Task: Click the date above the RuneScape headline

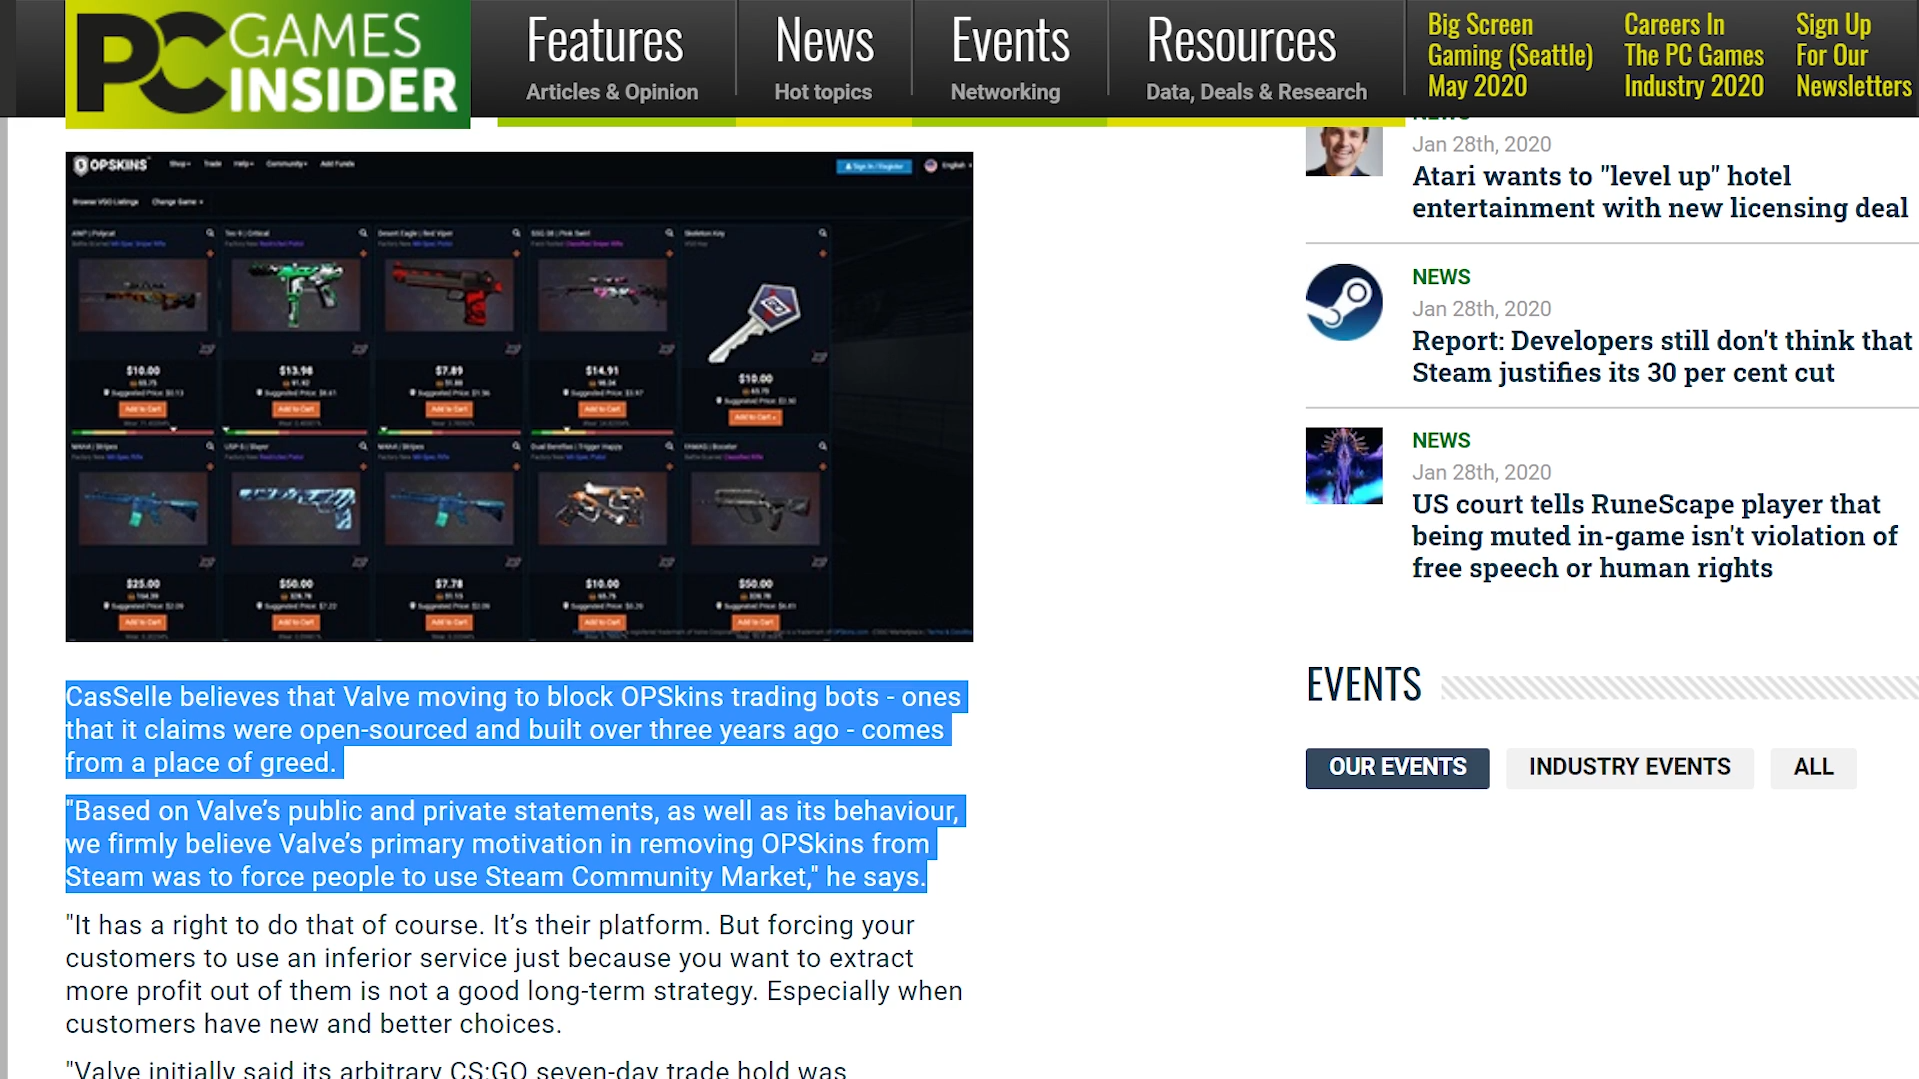Action: [x=1481, y=473]
